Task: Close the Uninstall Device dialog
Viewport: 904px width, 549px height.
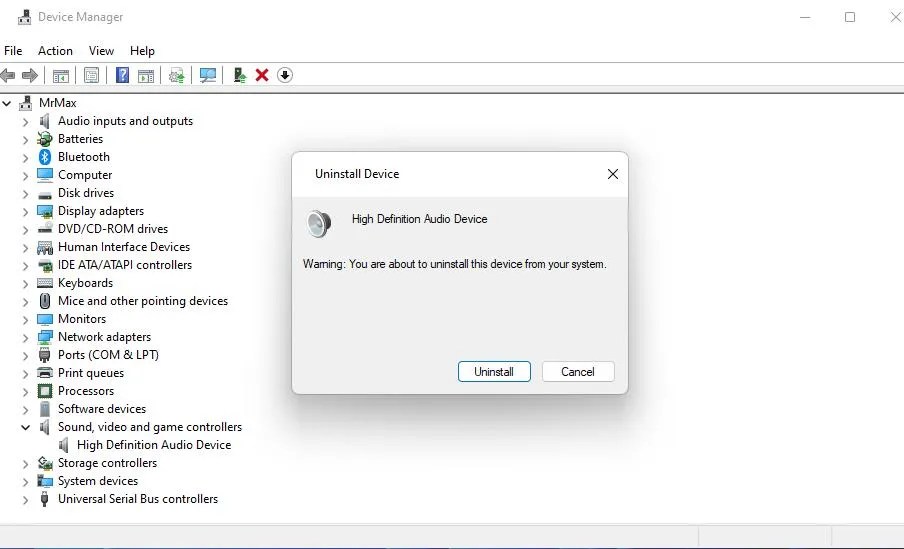Action: 613,174
